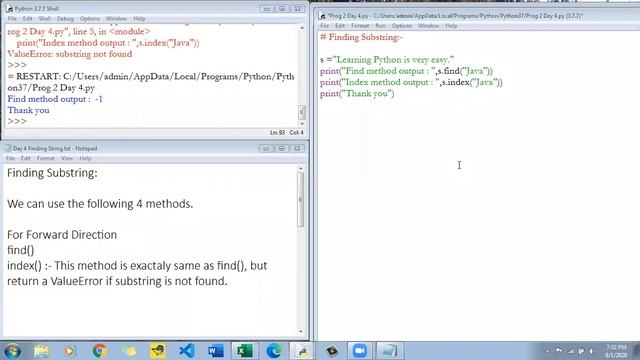Screen dimensions: 640x360
Task: Open Options menu in Python Shell
Action: click(x=90, y=19)
